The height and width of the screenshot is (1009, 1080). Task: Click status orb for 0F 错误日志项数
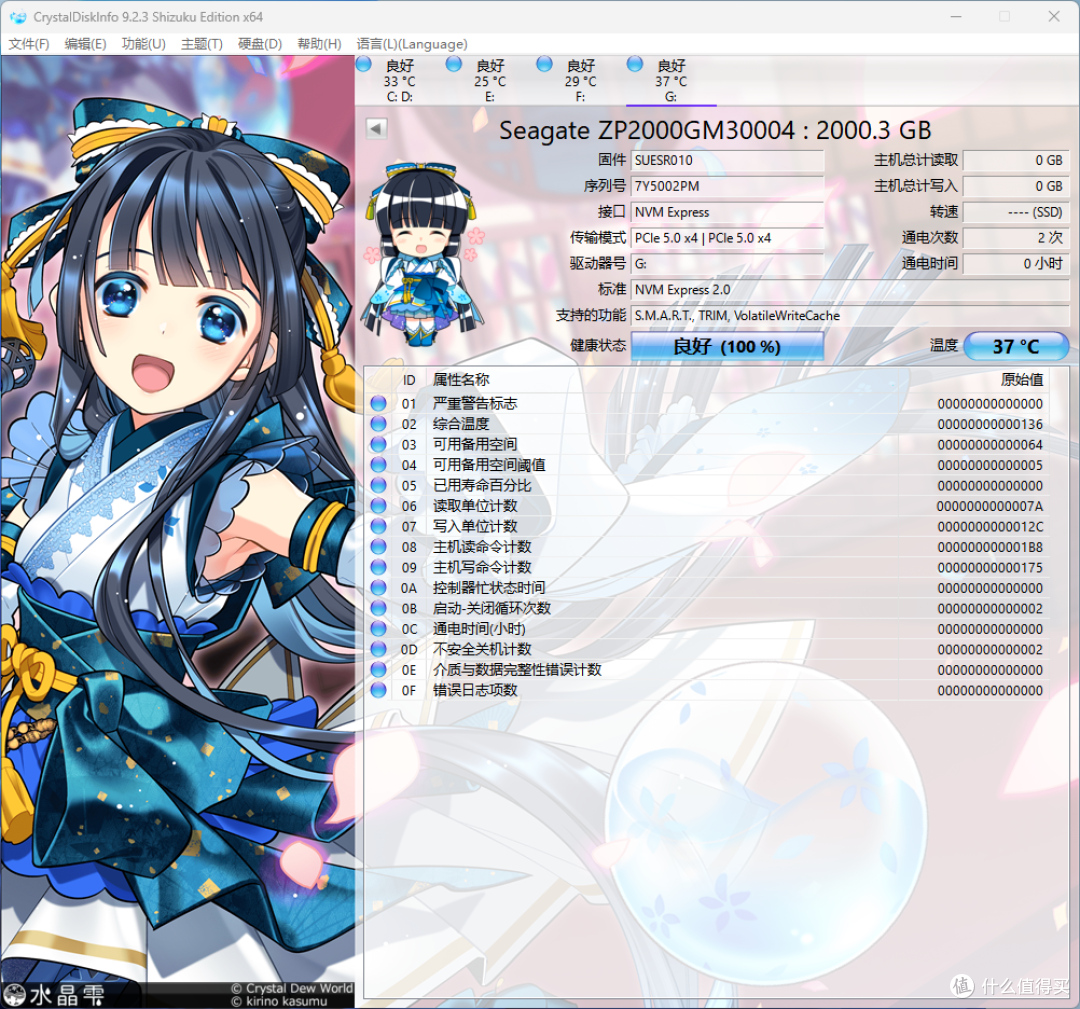coord(378,690)
